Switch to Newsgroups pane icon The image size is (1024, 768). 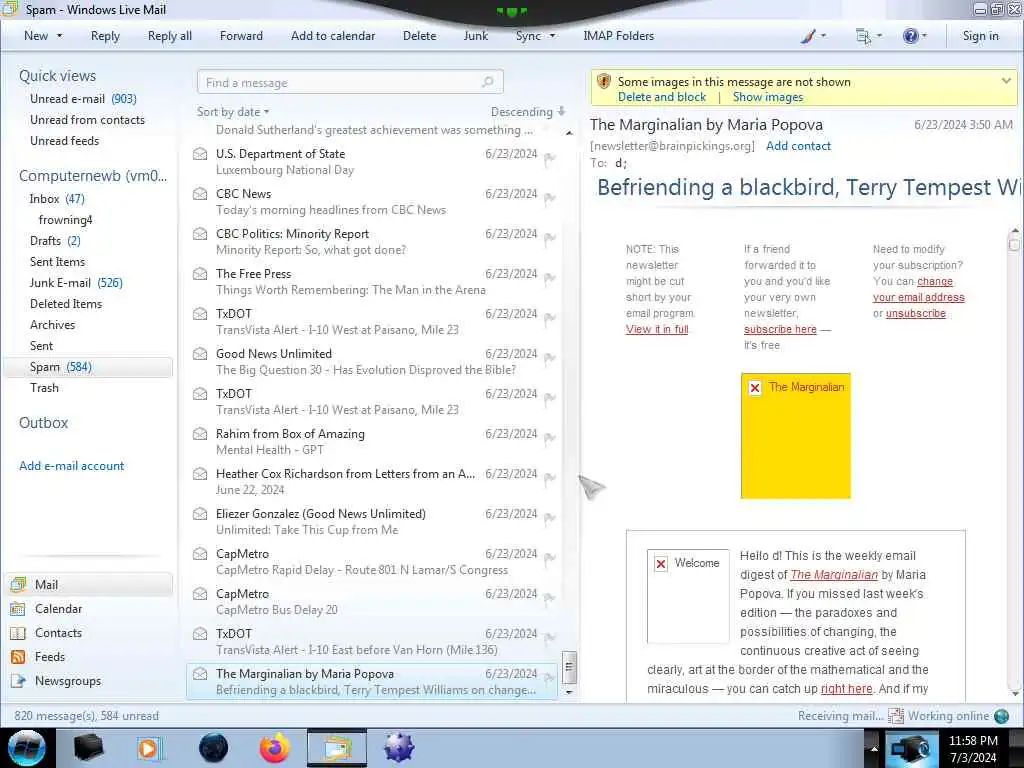(x=18, y=680)
